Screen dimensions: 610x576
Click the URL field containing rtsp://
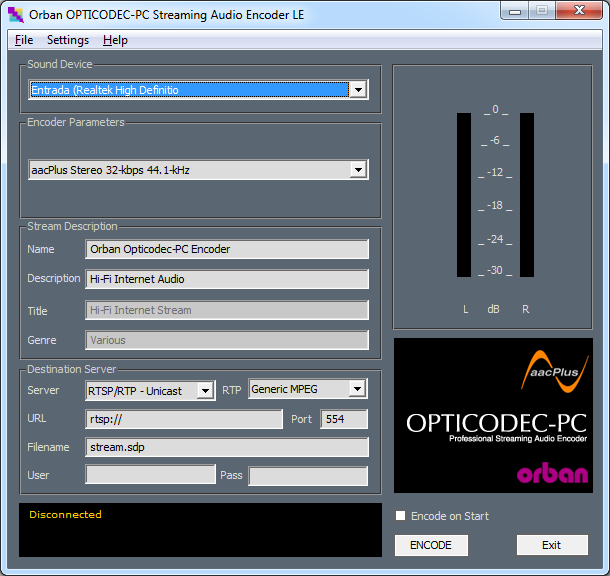coord(184,419)
